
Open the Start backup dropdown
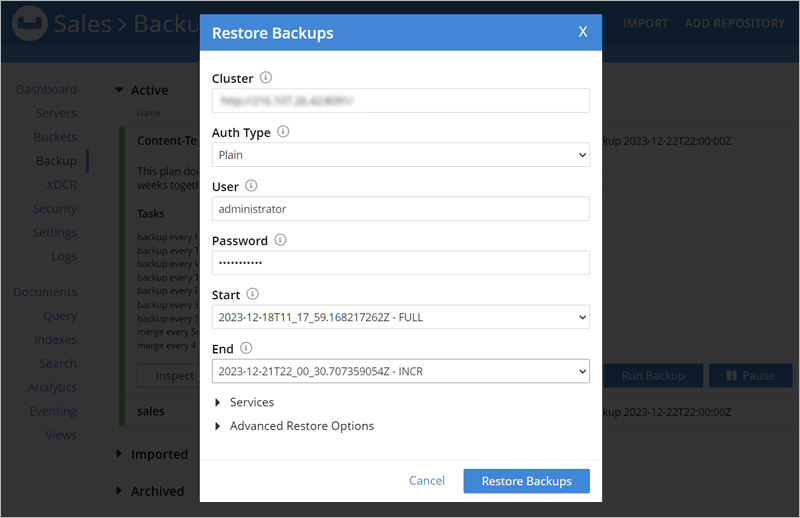click(x=401, y=317)
